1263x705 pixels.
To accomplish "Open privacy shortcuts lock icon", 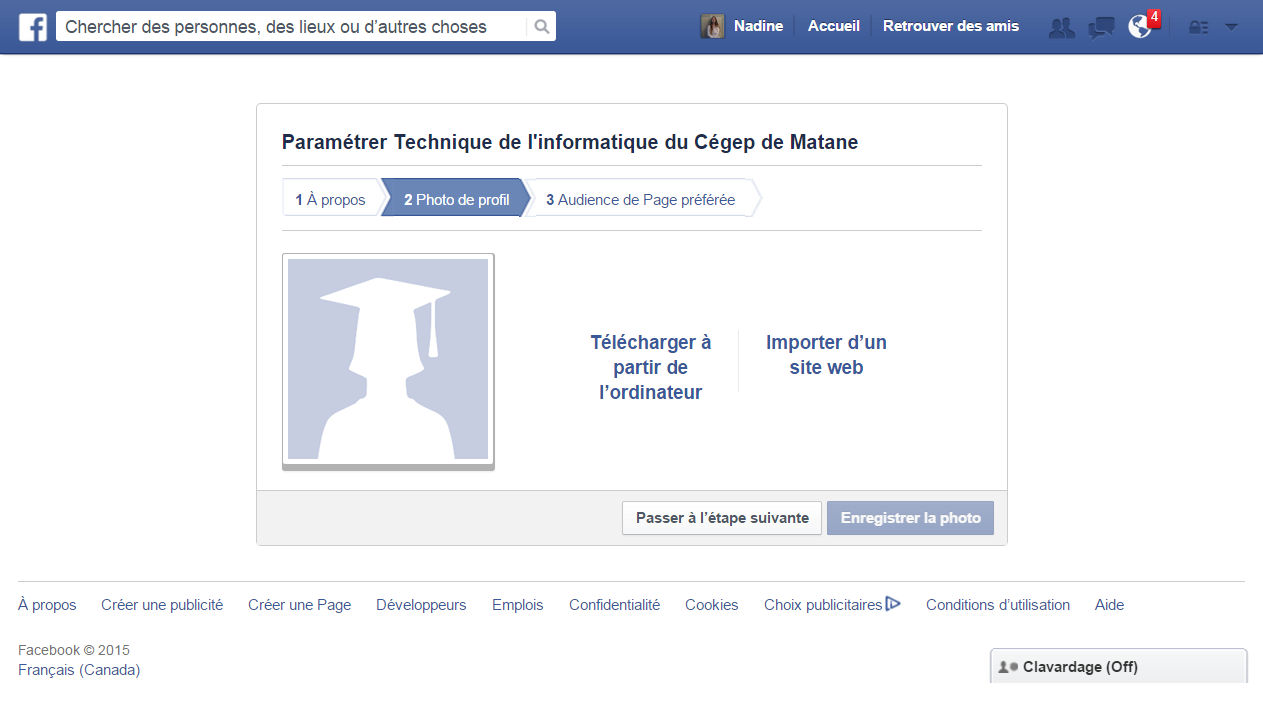I will click(x=1198, y=28).
